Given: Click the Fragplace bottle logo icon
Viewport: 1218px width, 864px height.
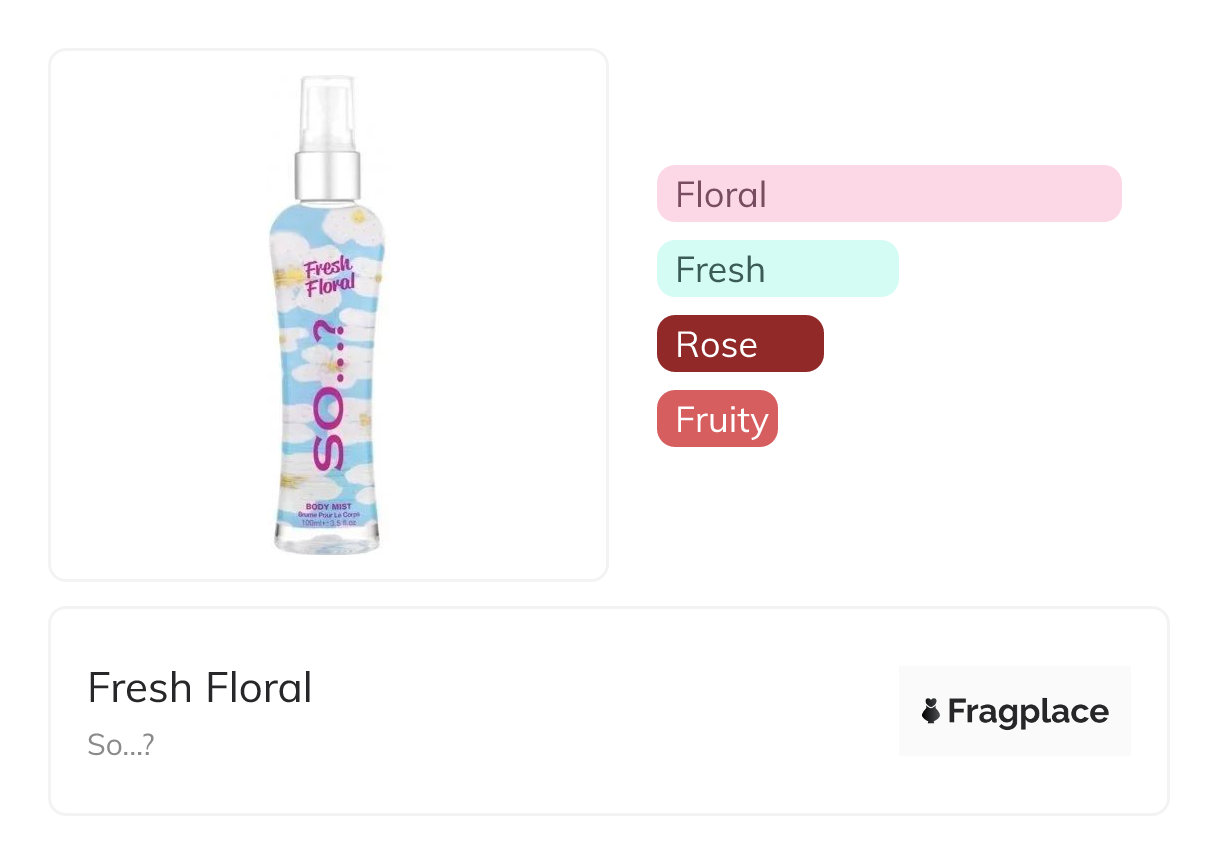Looking at the screenshot, I should tap(931, 712).
